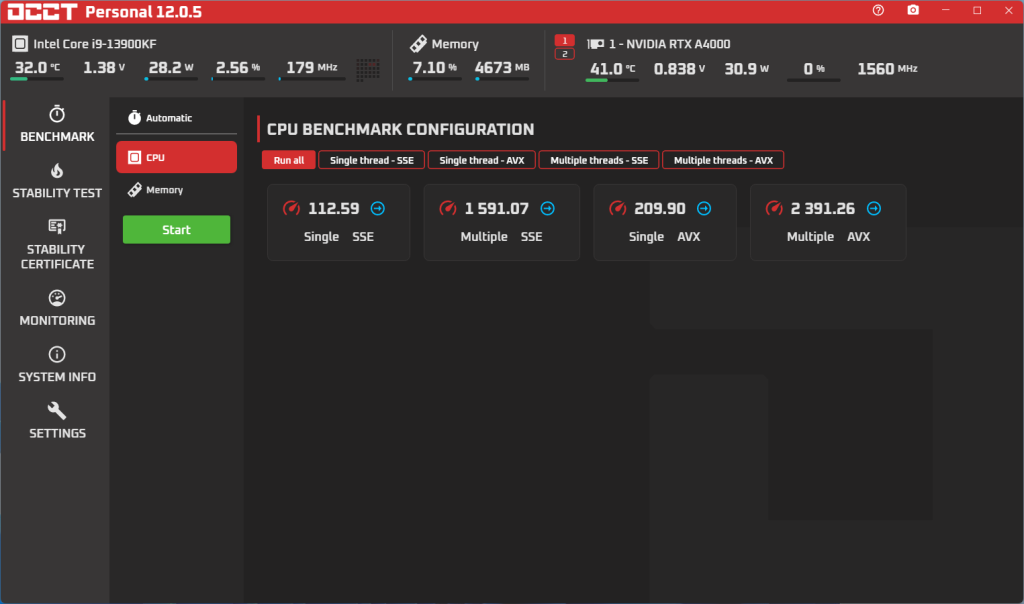Select GPU 1 selector badge
1024x604 pixels.
(564, 40)
